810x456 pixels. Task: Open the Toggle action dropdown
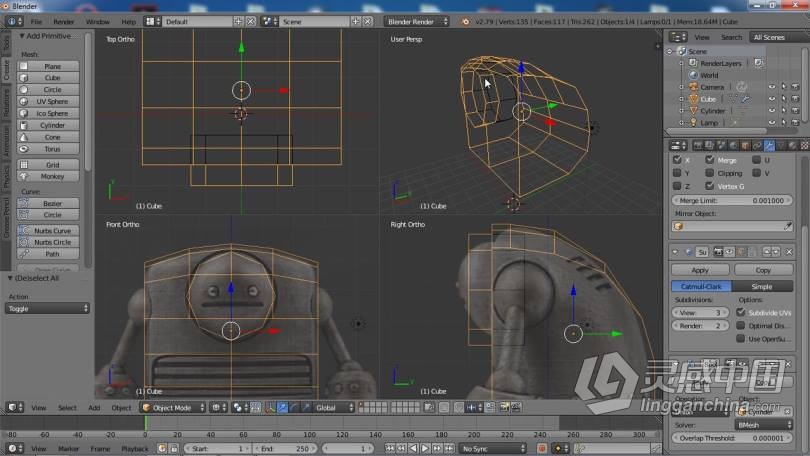click(x=47, y=308)
